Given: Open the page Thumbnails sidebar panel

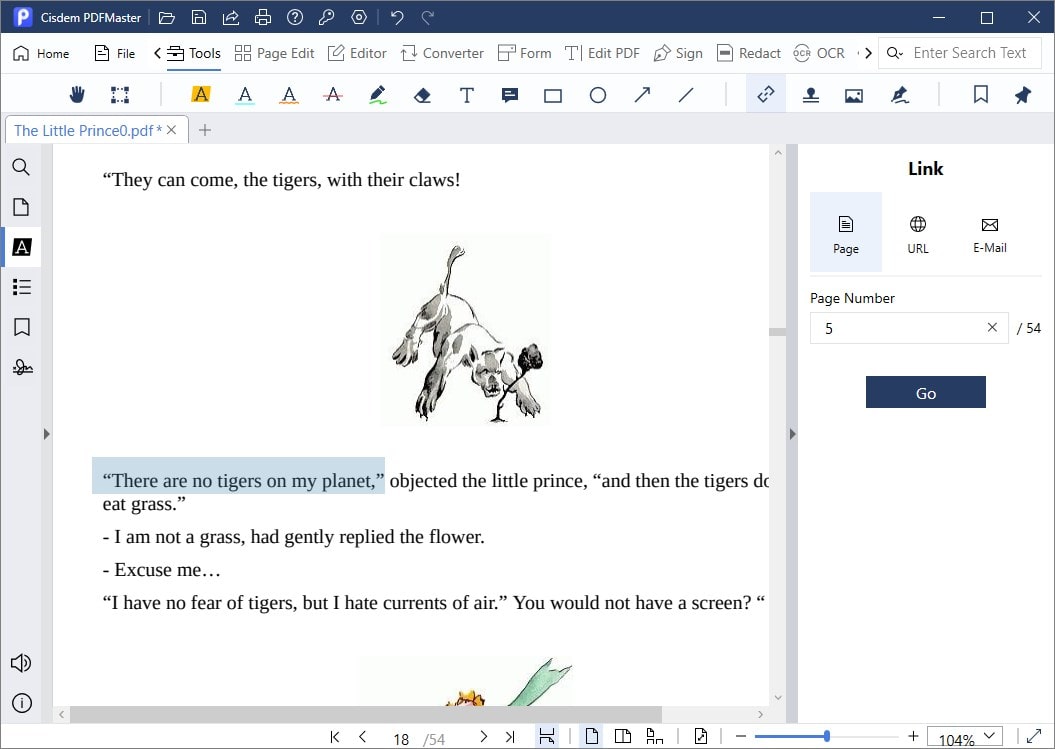Looking at the screenshot, I should [22, 207].
